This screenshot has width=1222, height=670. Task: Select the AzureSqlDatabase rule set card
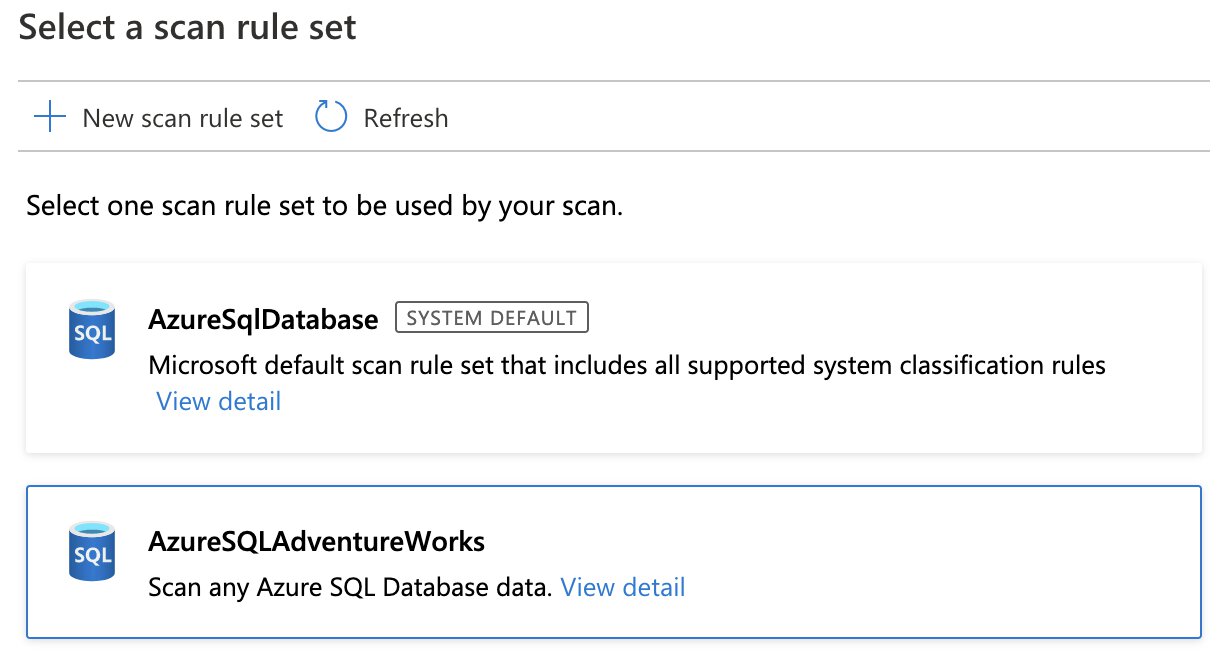[x=613, y=358]
